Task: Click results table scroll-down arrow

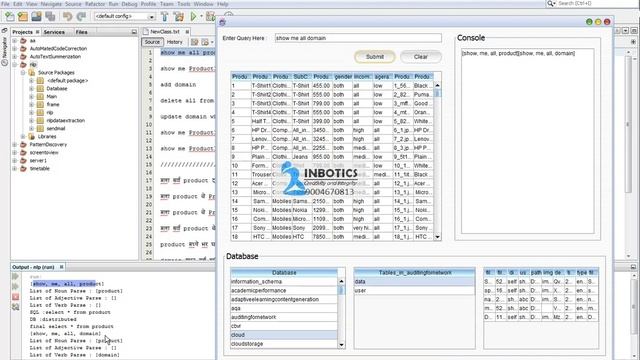Action: 438,237
